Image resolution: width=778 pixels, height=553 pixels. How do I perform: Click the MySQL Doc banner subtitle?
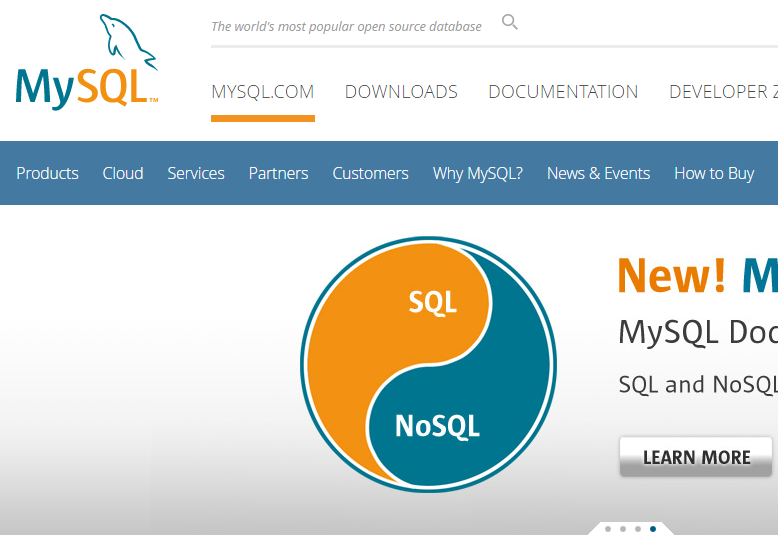point(698,331)
